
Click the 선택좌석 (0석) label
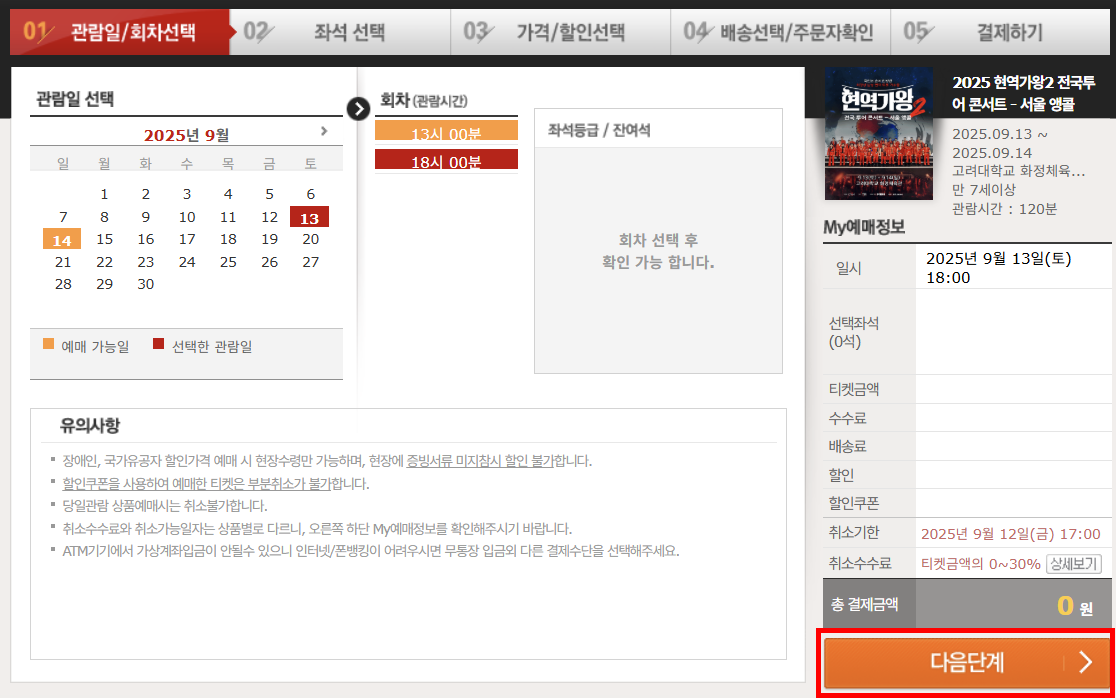[x=853, y=332]
